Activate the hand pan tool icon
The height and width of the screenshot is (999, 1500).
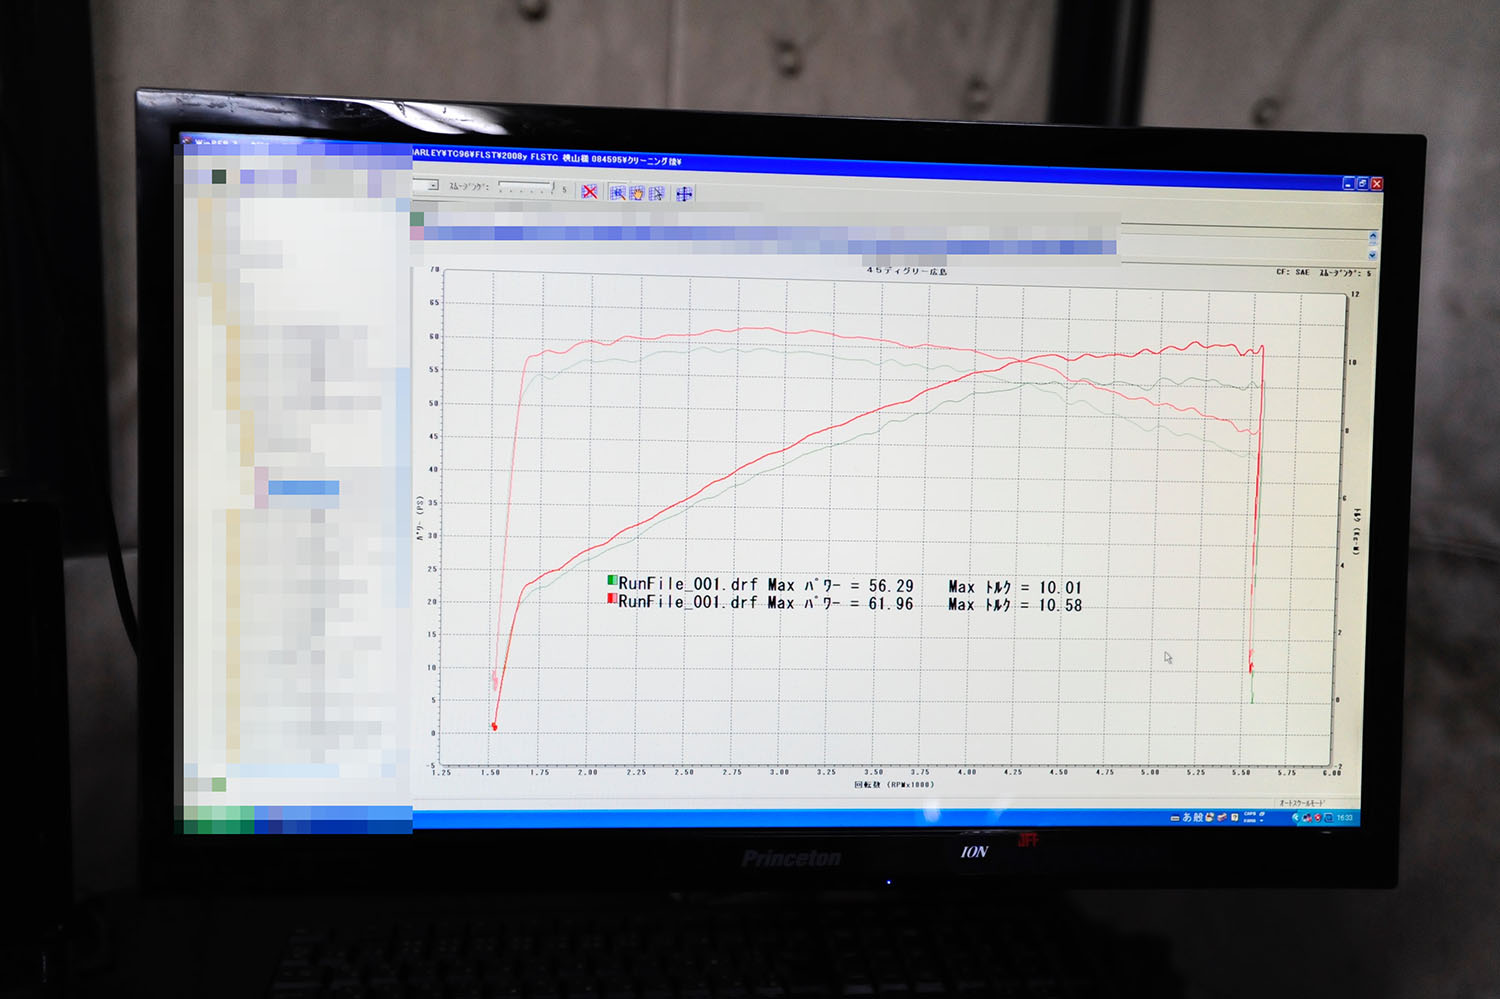pos(637,193)
